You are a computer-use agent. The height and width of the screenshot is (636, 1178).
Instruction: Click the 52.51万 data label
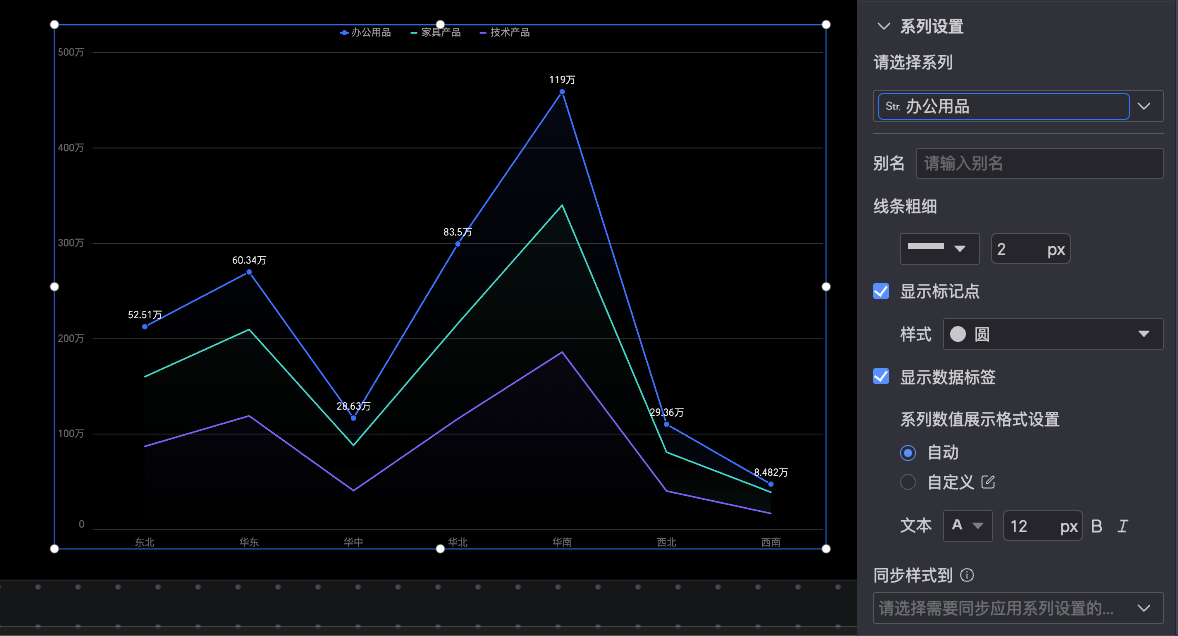tap(145, 315)
